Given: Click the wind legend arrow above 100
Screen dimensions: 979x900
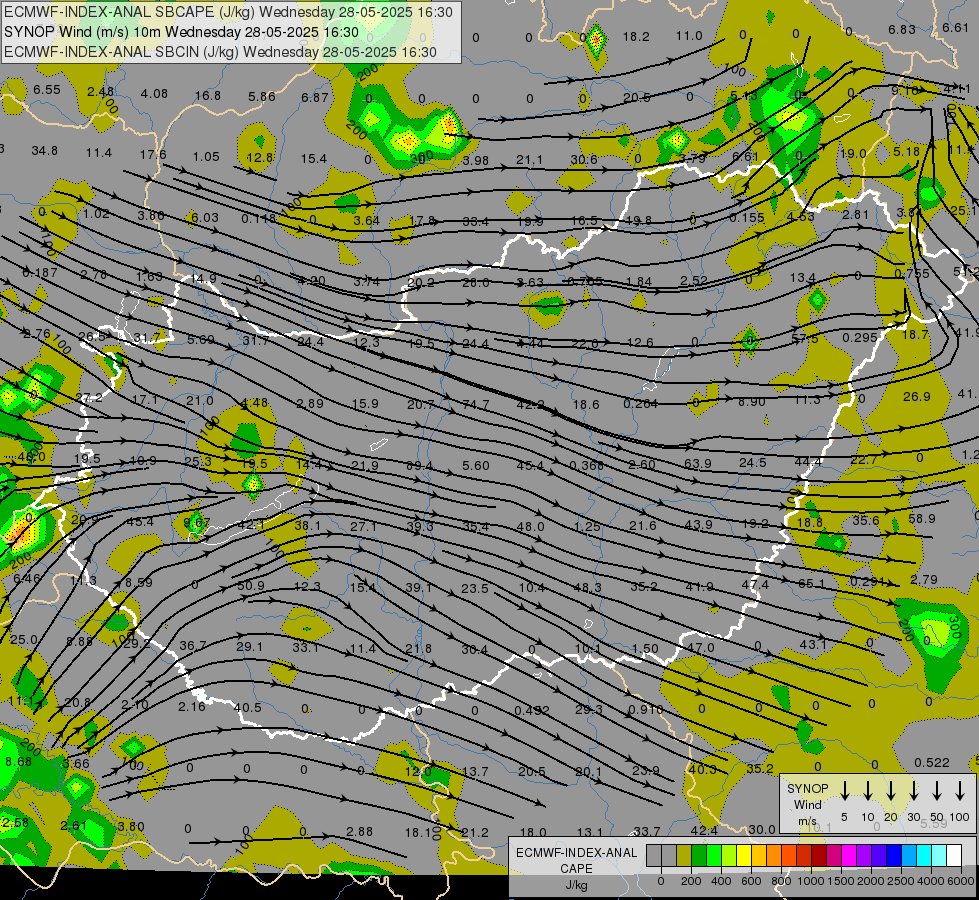Looking at the screenshot, I should pos(960,791).
